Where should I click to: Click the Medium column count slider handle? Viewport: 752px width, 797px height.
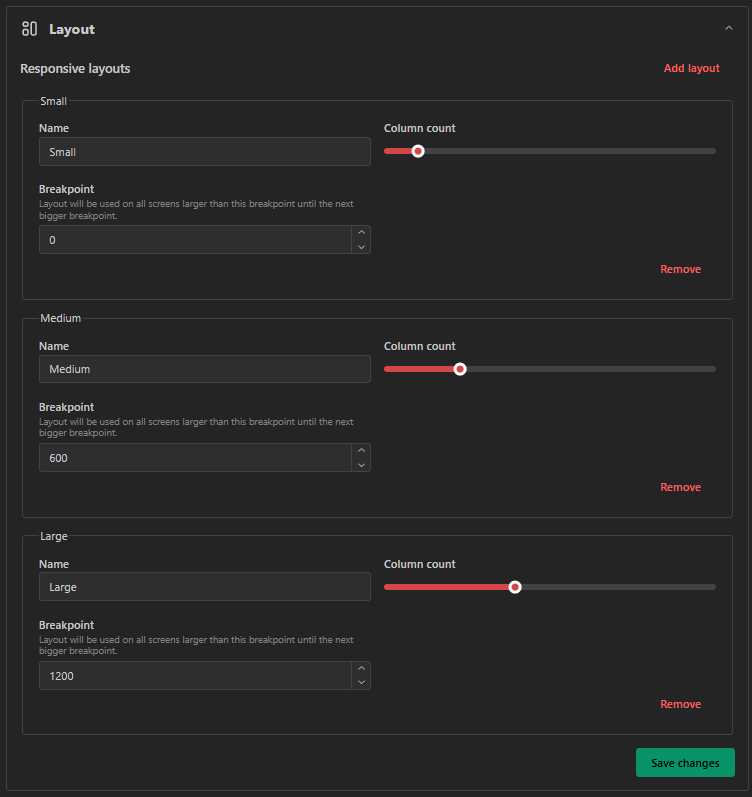(x=460, y=369)
